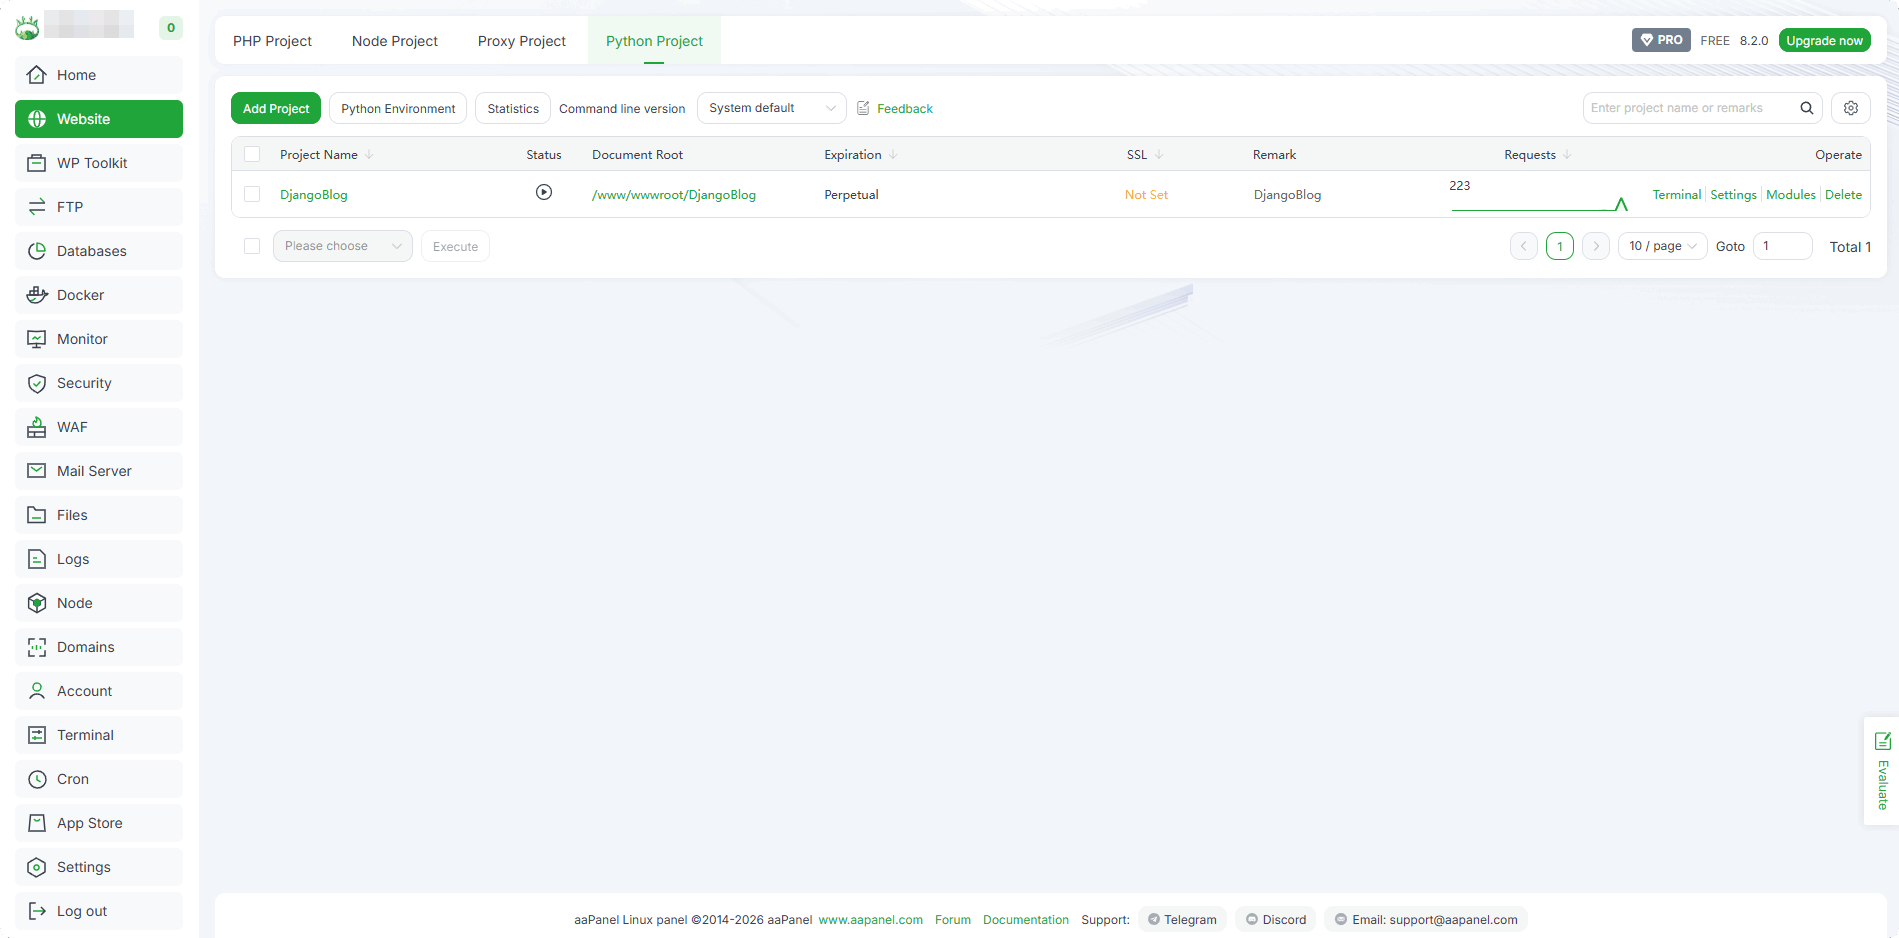Click the DjangoBlog requests sparkline chart
Image resolution: width=1899 pixels, height=938 pixels.
[x=1539, y=204]
